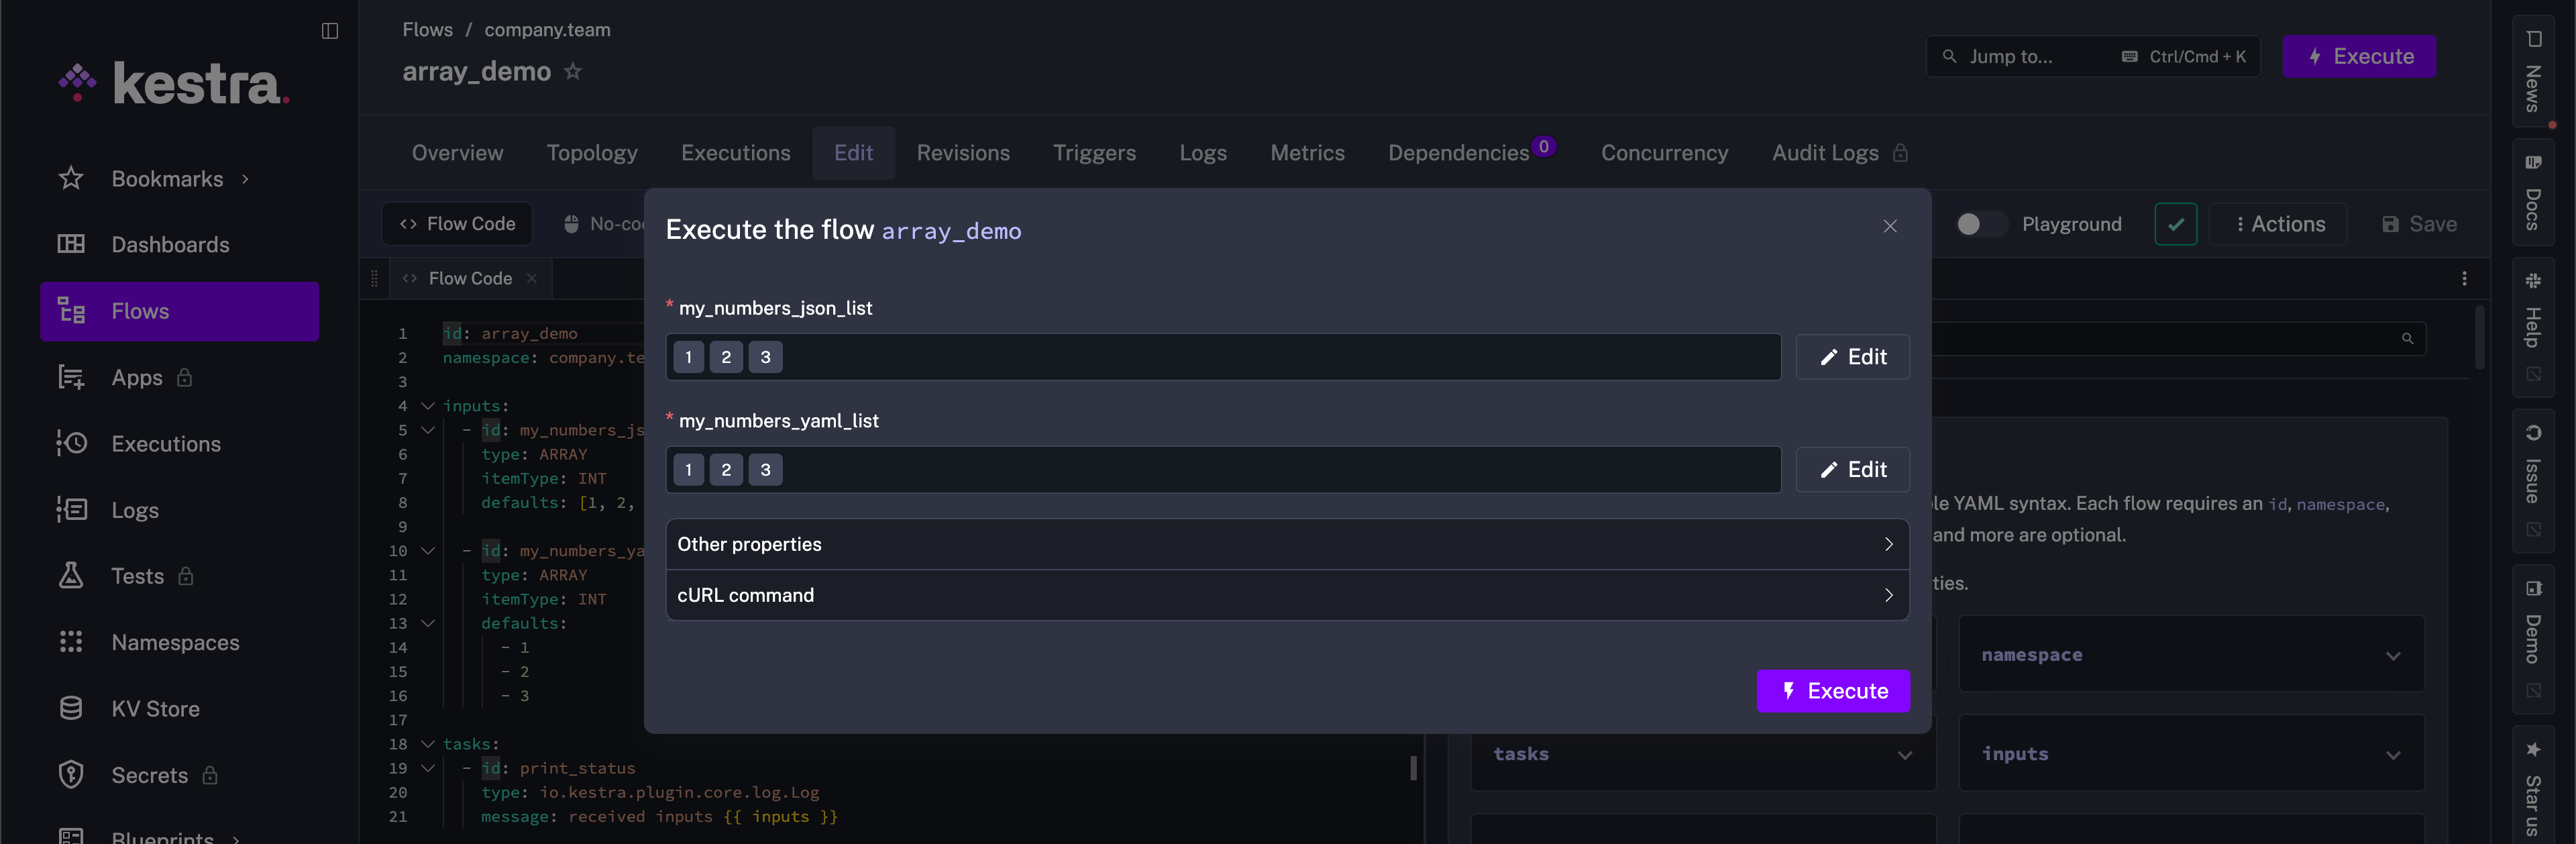
Task: Open the Dashboards sidebar icon
Action: click(x=71, y=245)
